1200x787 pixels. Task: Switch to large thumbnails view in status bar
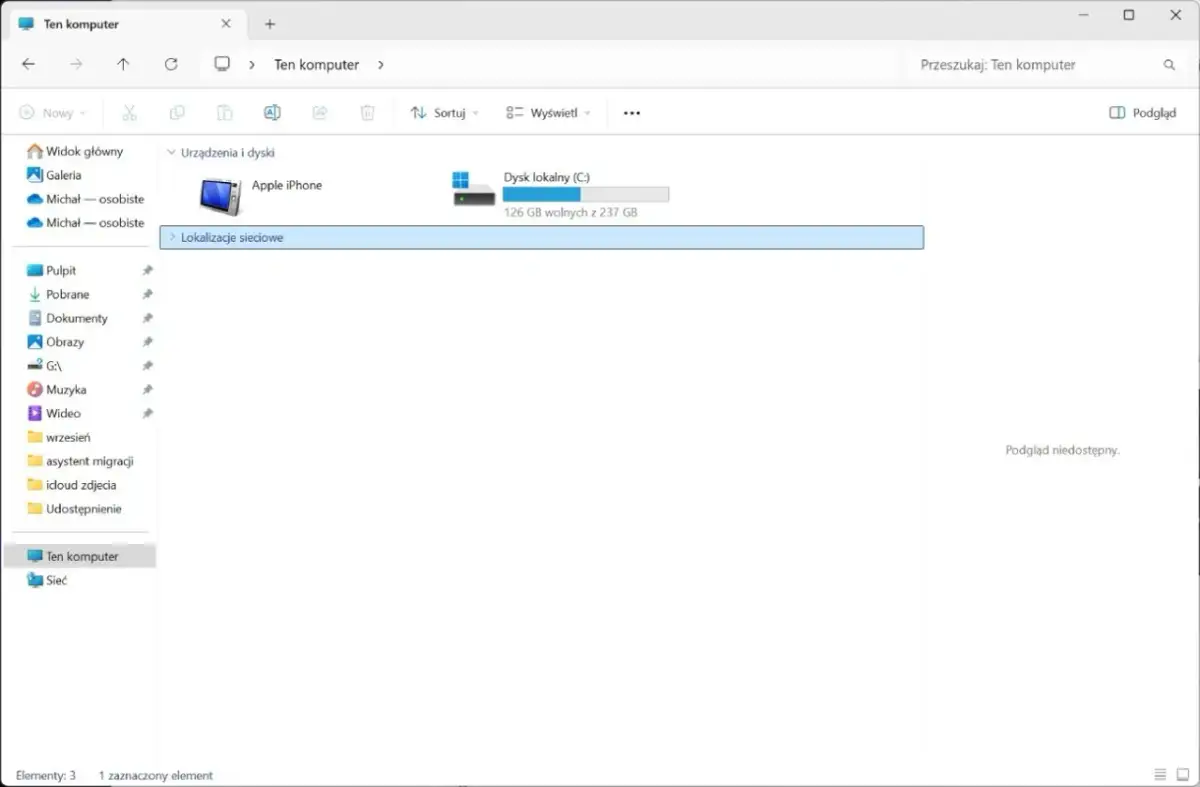coord(1182,775)
